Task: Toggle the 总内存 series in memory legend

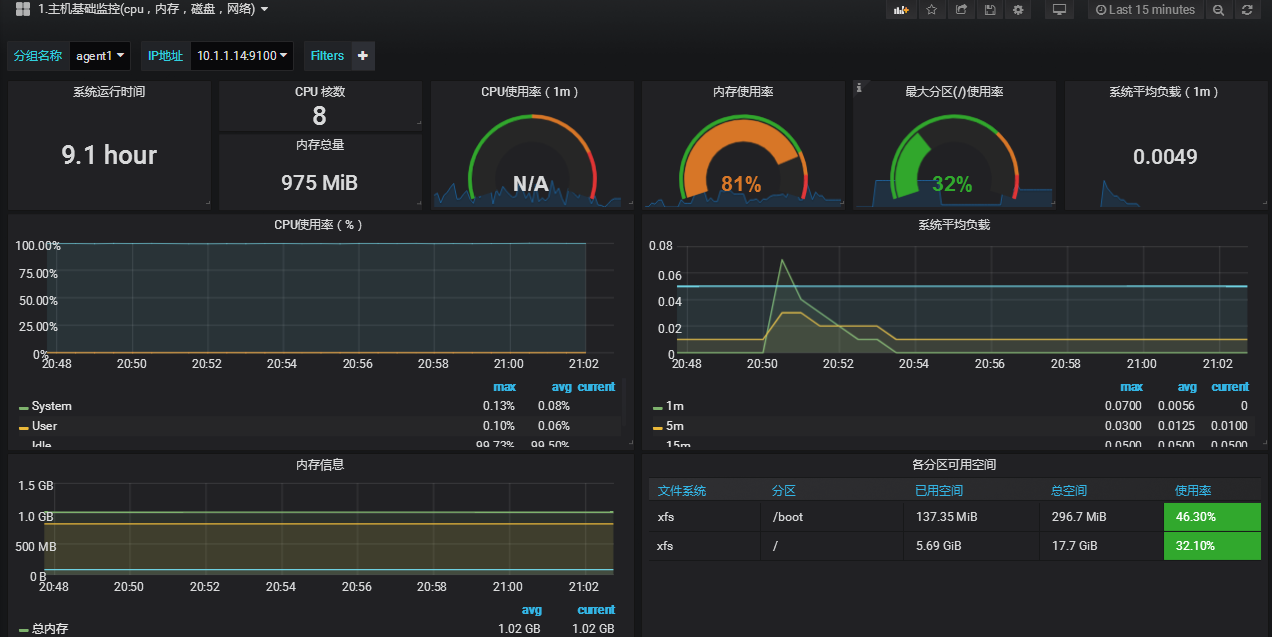Action: 50,629
